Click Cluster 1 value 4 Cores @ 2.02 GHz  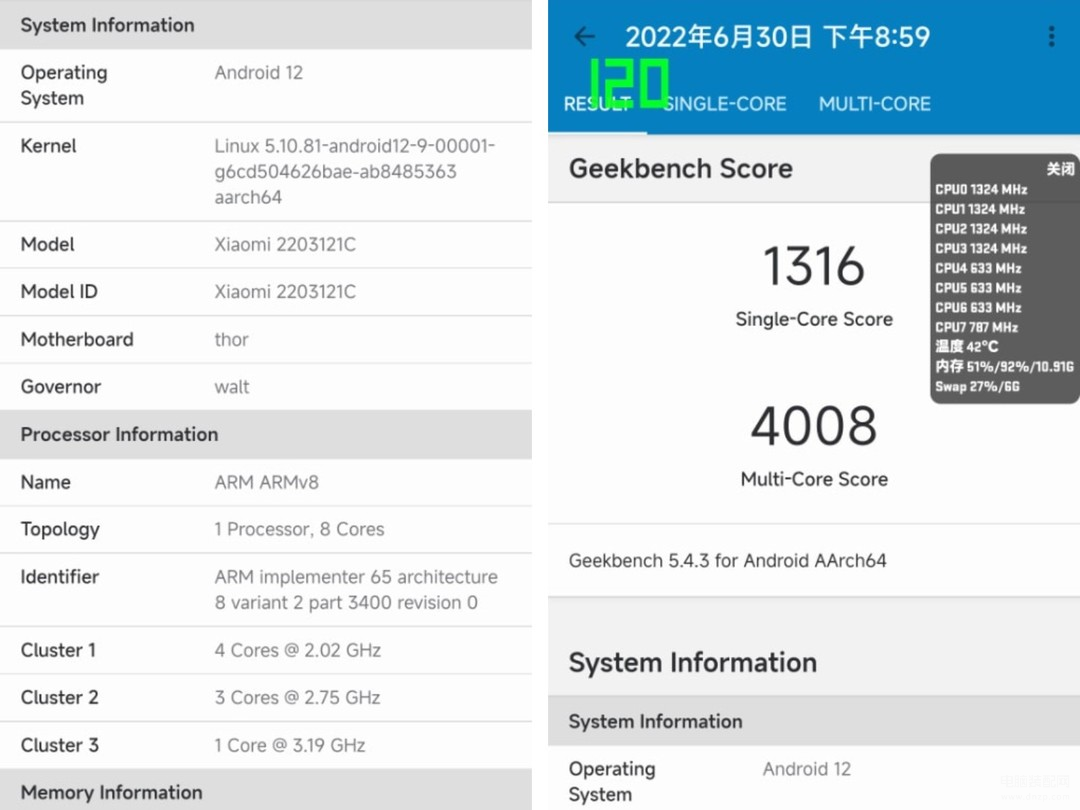point(298,650)
